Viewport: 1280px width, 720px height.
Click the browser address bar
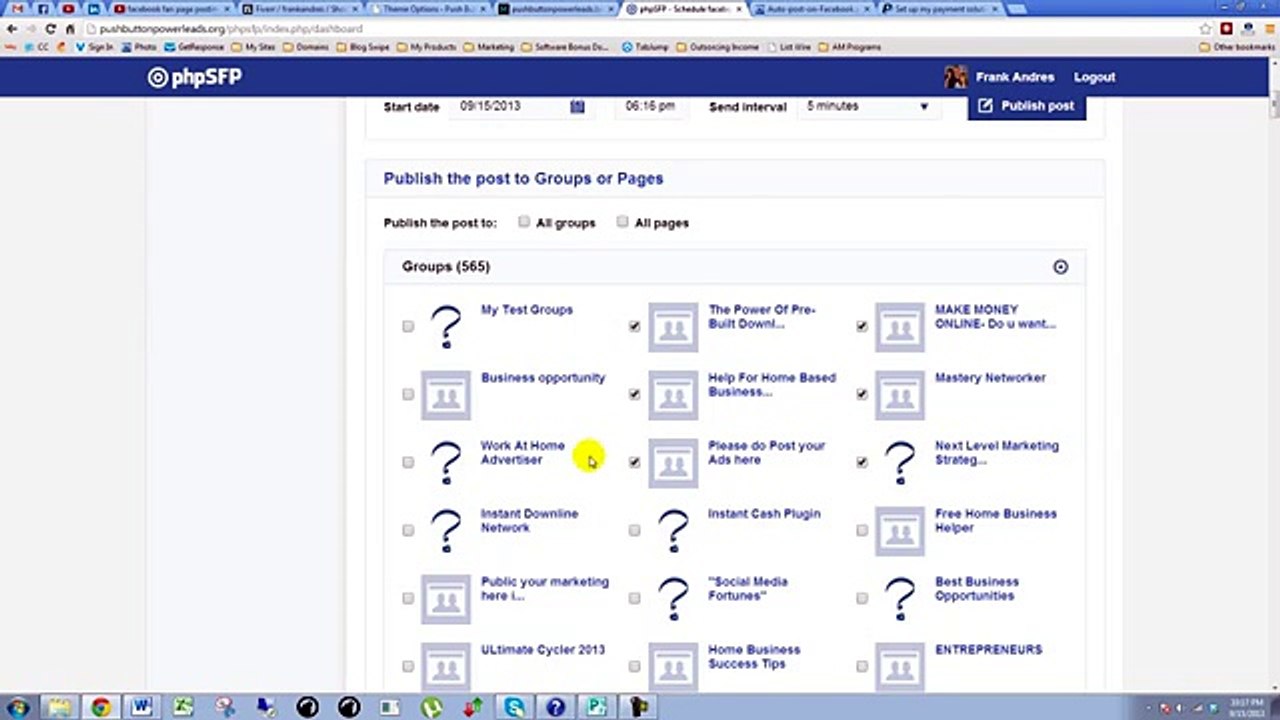tap(640, 29)
